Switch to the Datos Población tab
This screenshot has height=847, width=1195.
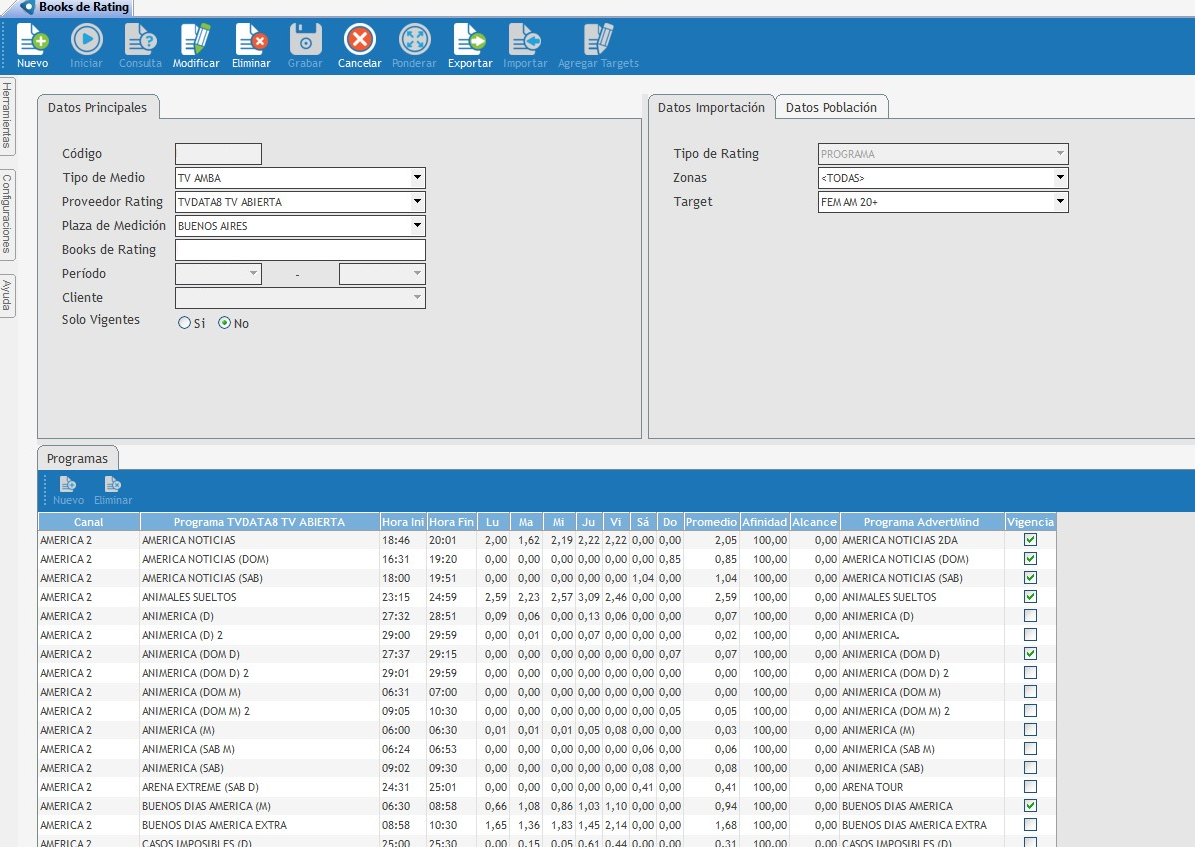pos(831,108)
